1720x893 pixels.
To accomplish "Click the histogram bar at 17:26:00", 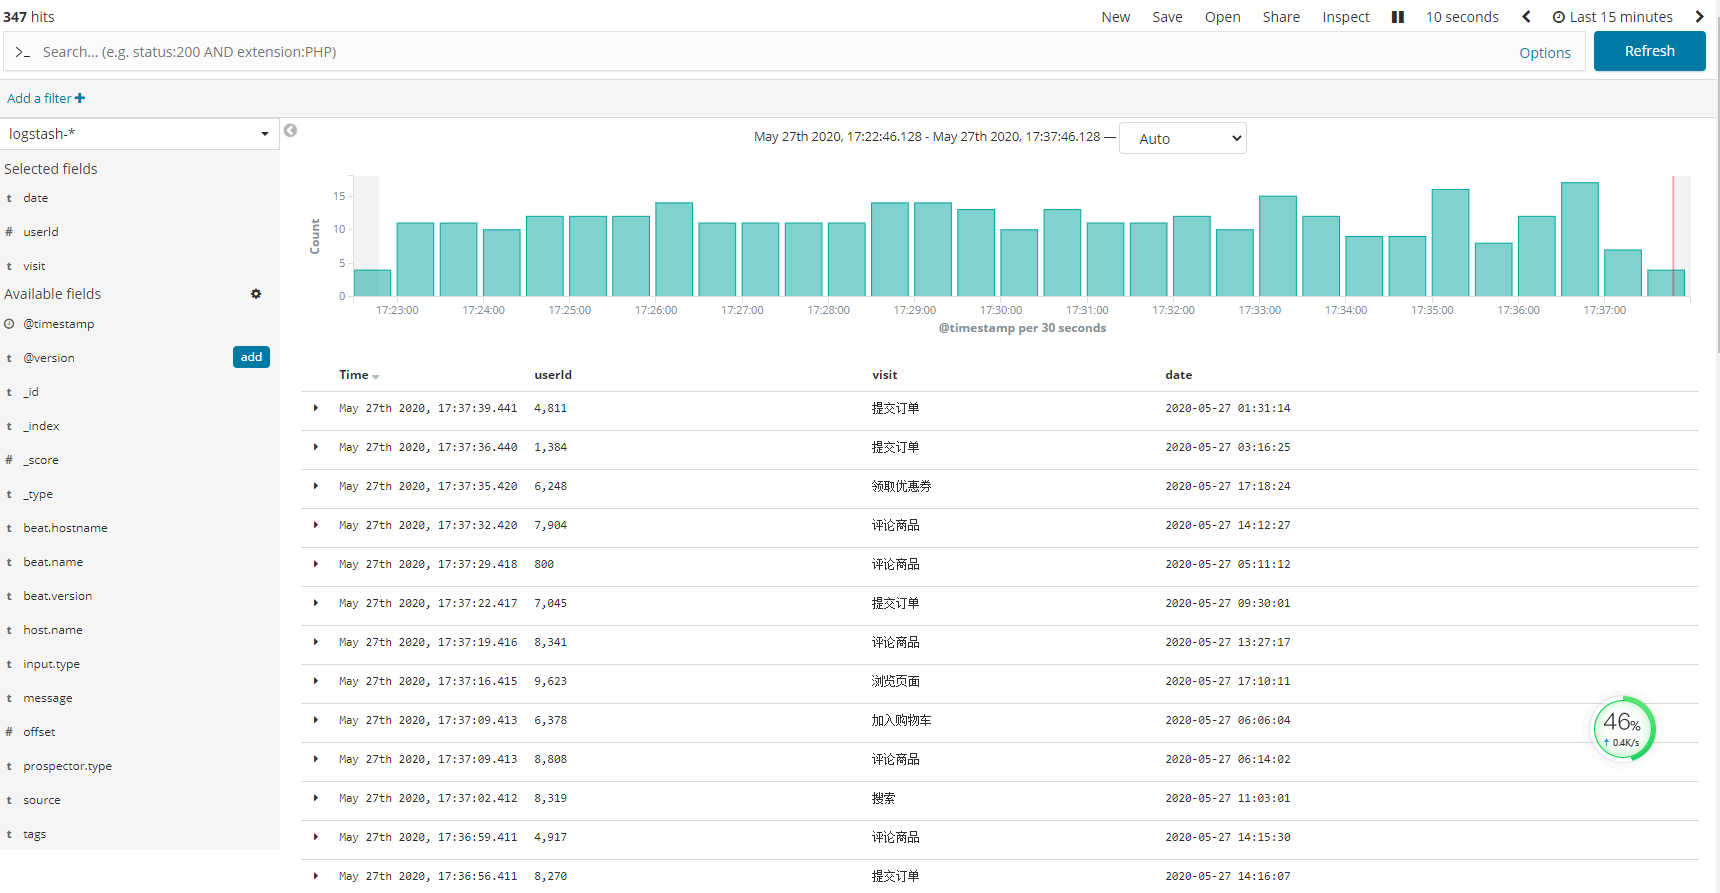I will (x=674, y=249).
